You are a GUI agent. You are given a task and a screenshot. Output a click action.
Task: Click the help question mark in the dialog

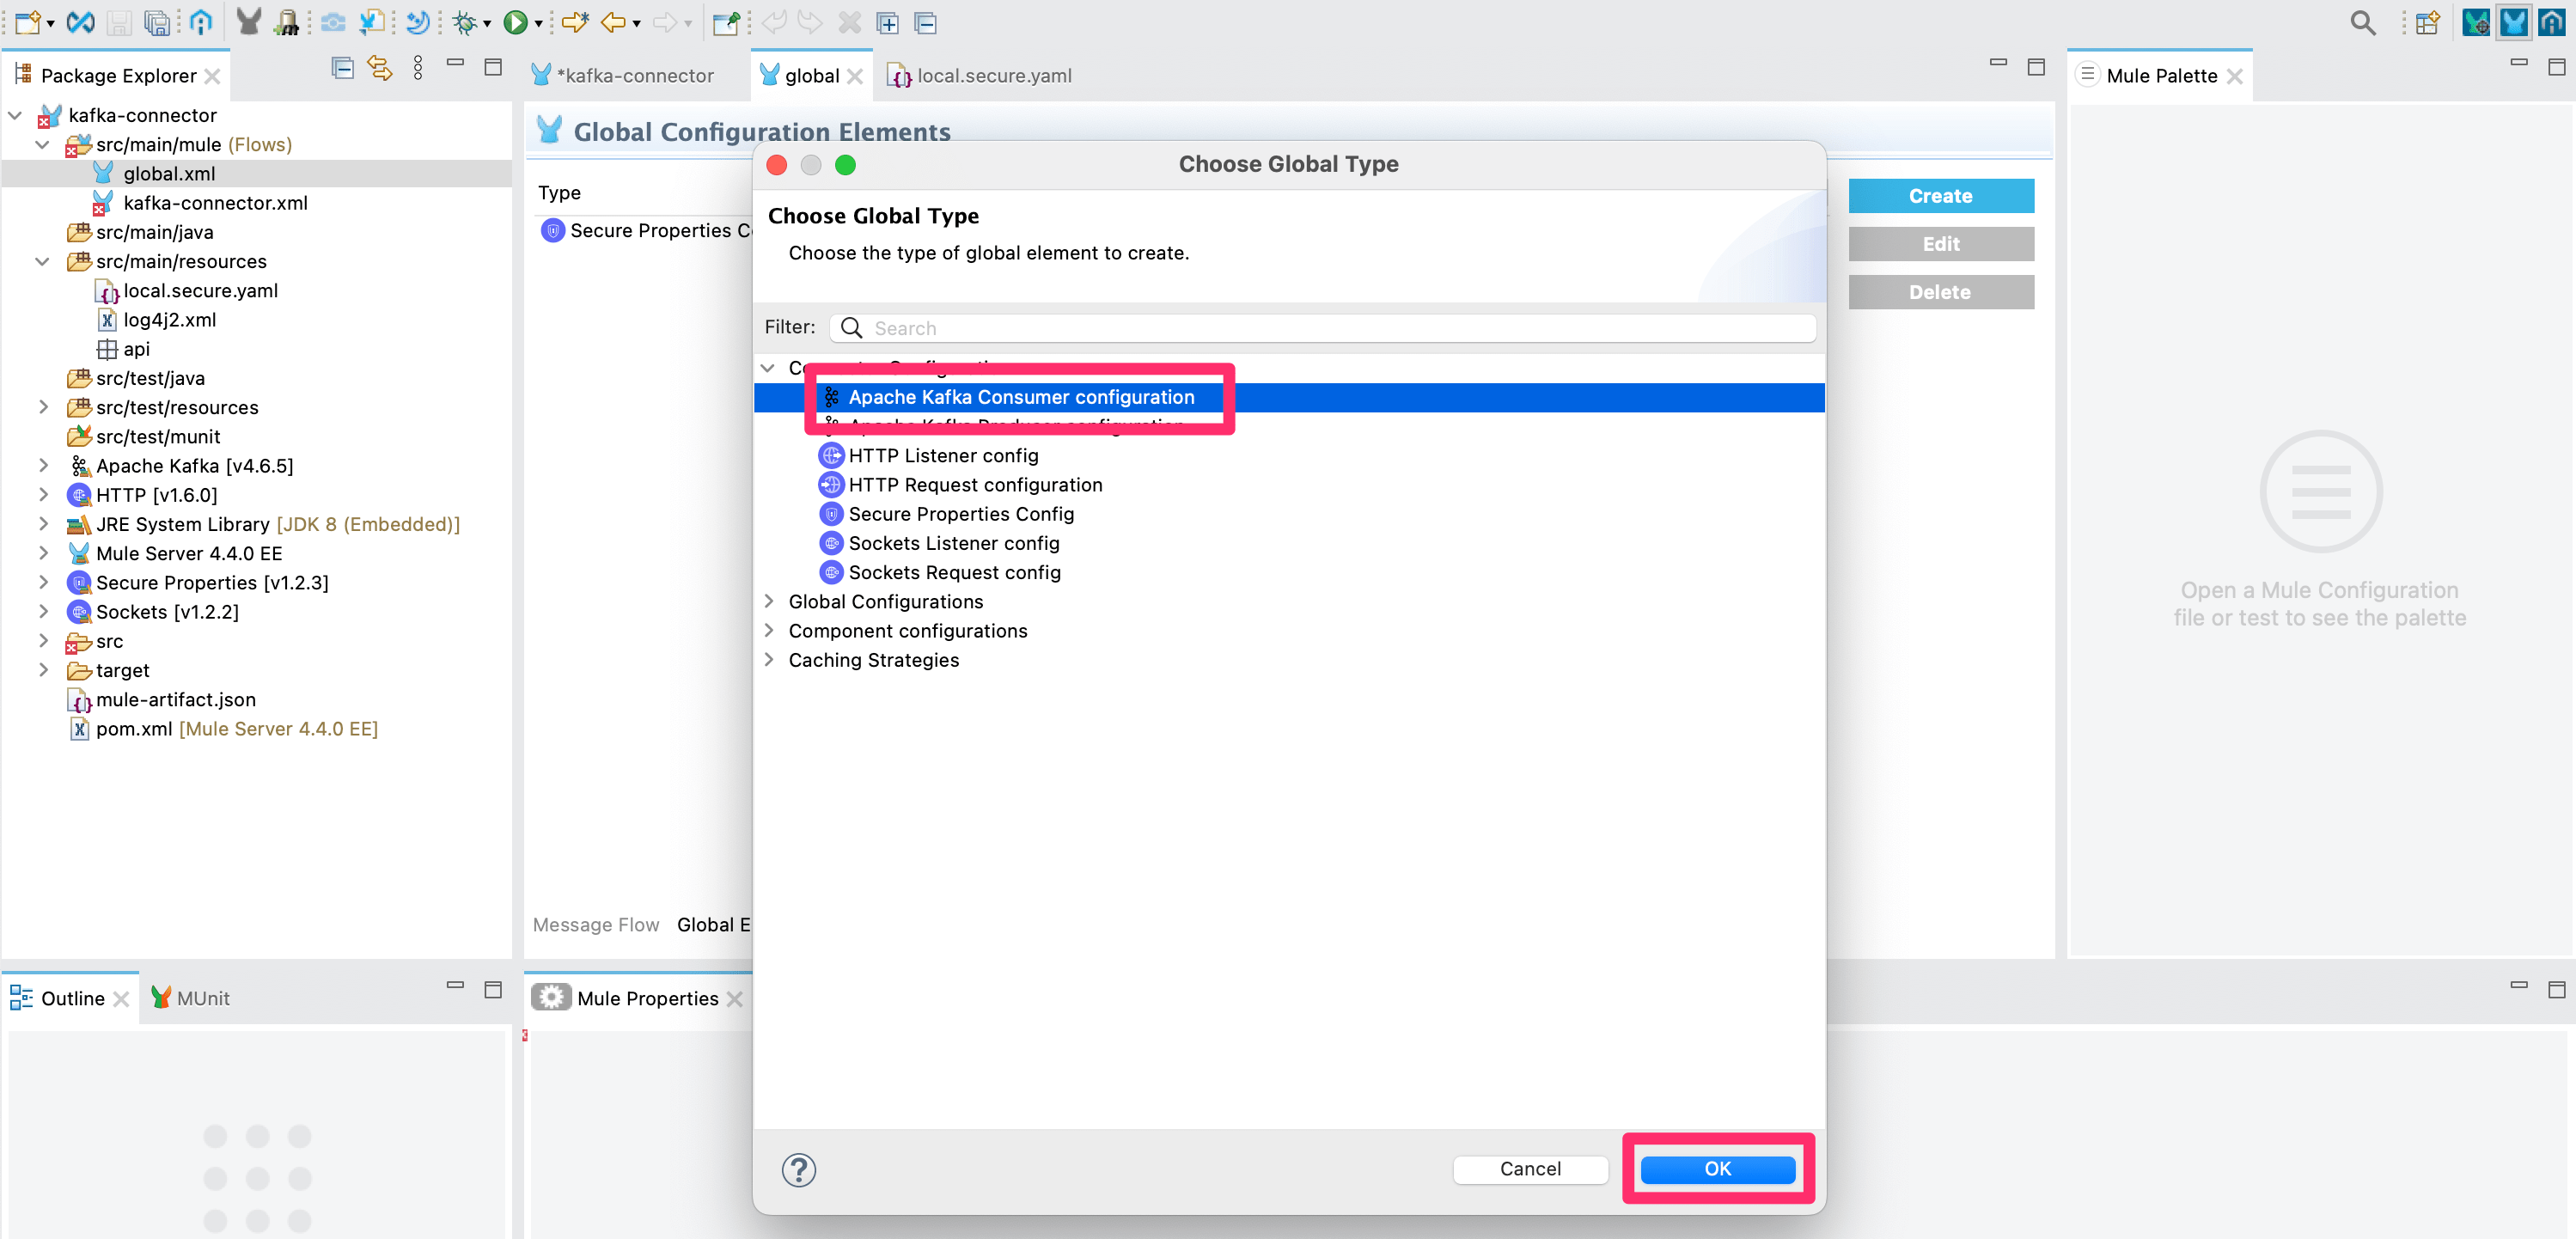(798, 1169)
